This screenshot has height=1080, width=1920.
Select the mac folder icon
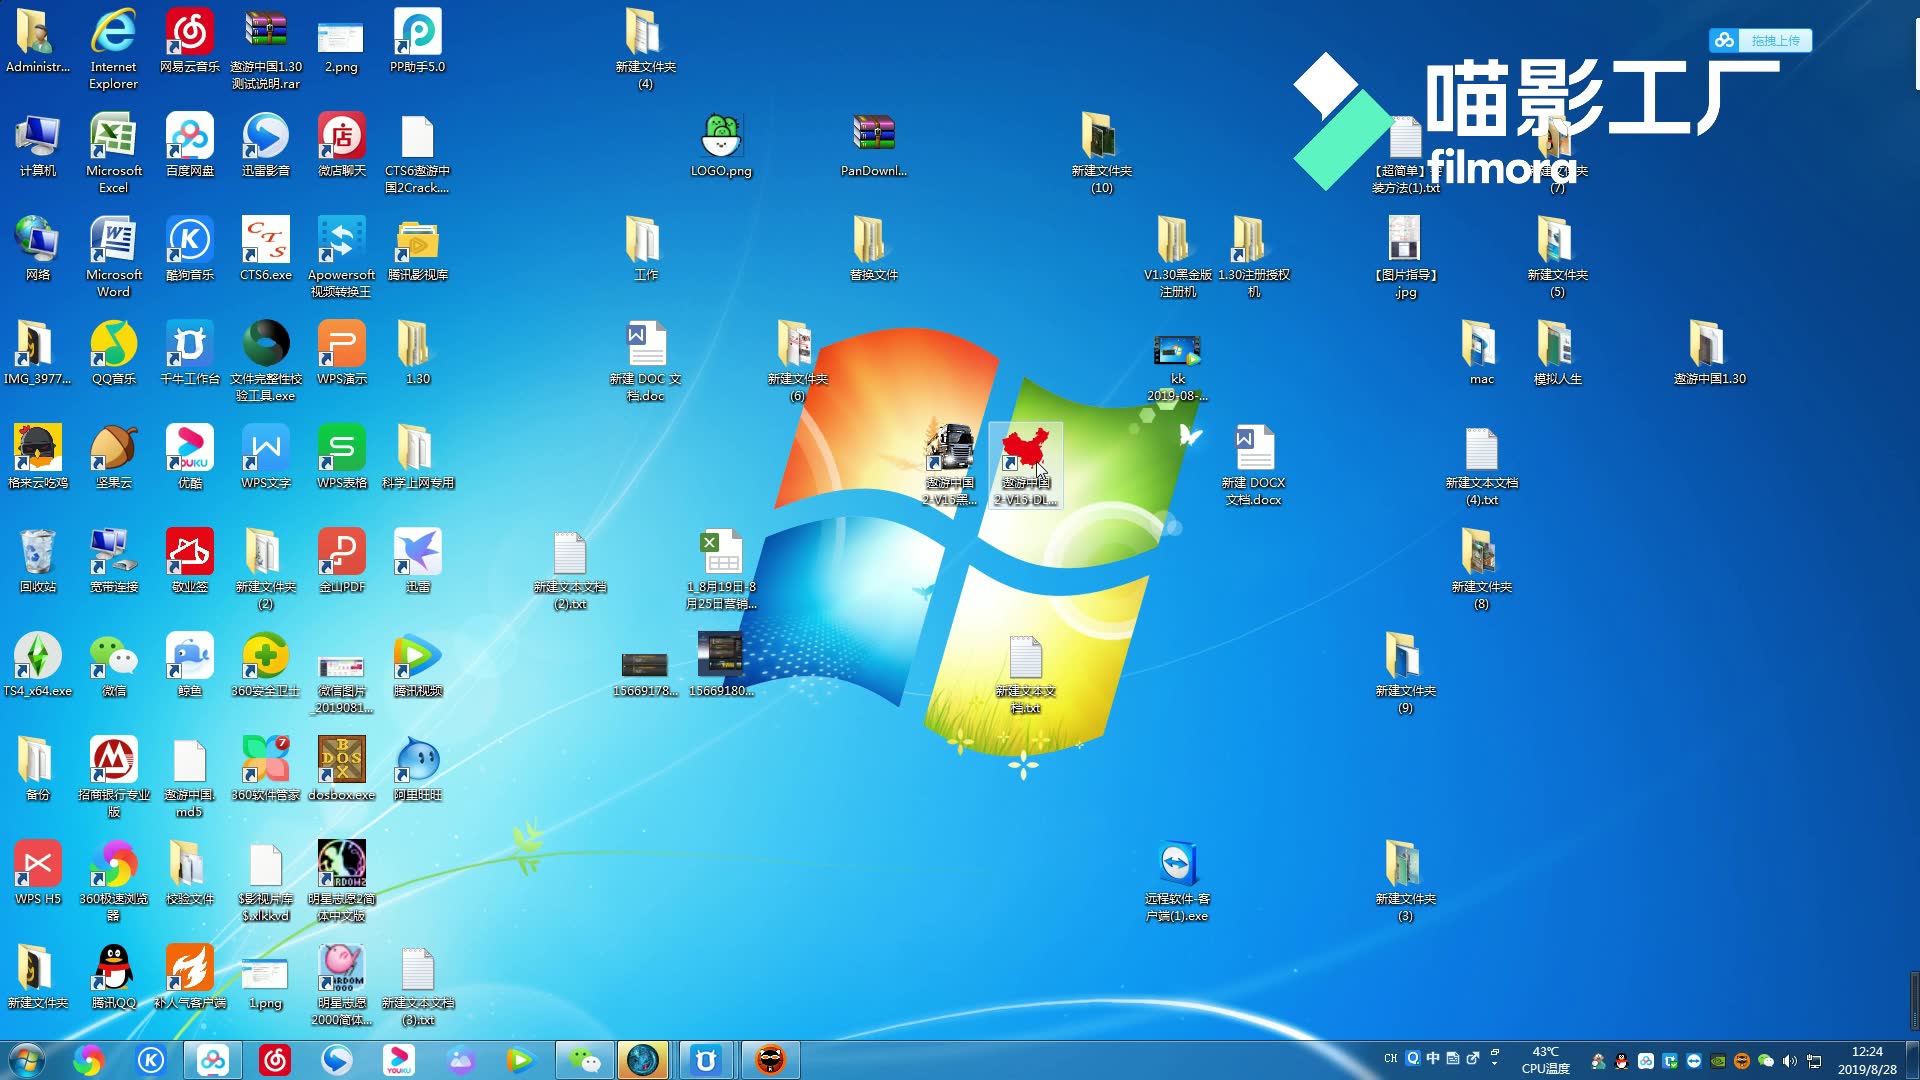coord(1481,353)
